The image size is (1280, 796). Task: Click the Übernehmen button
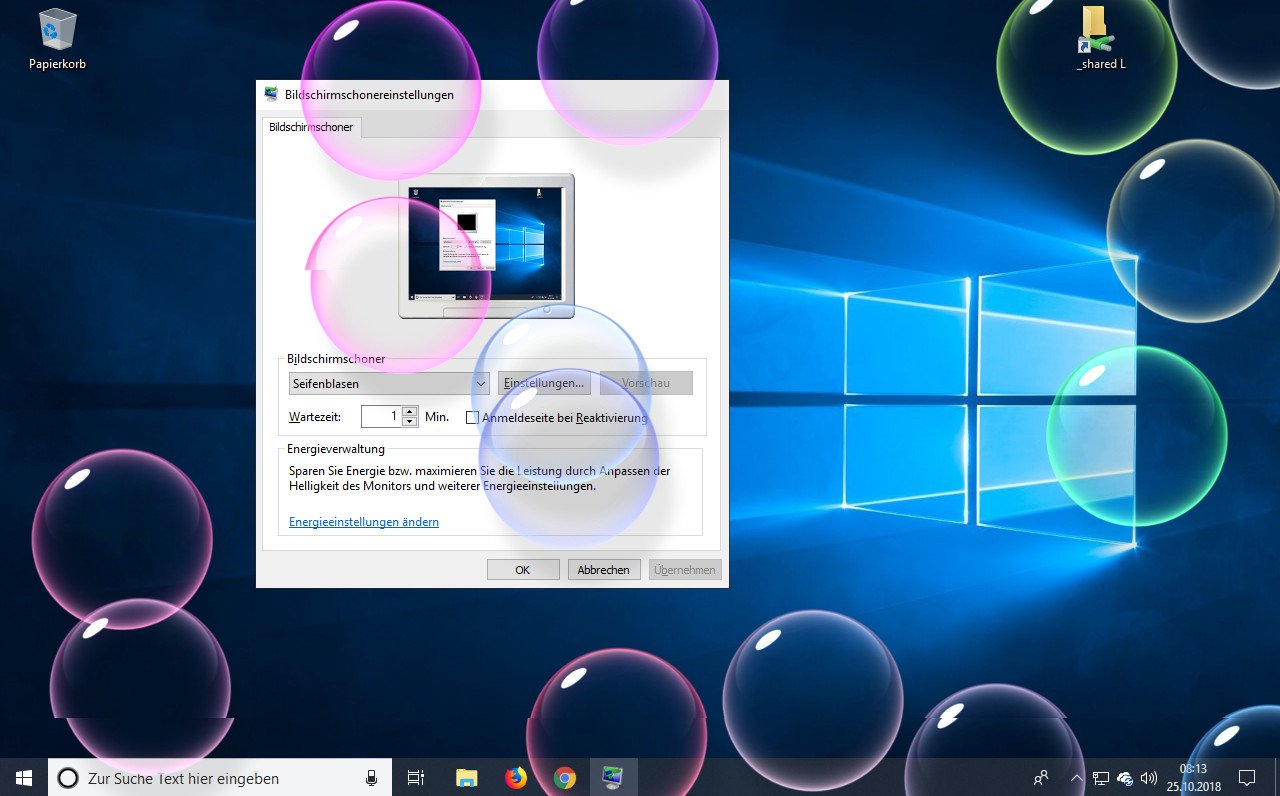[x=685, y=569]
